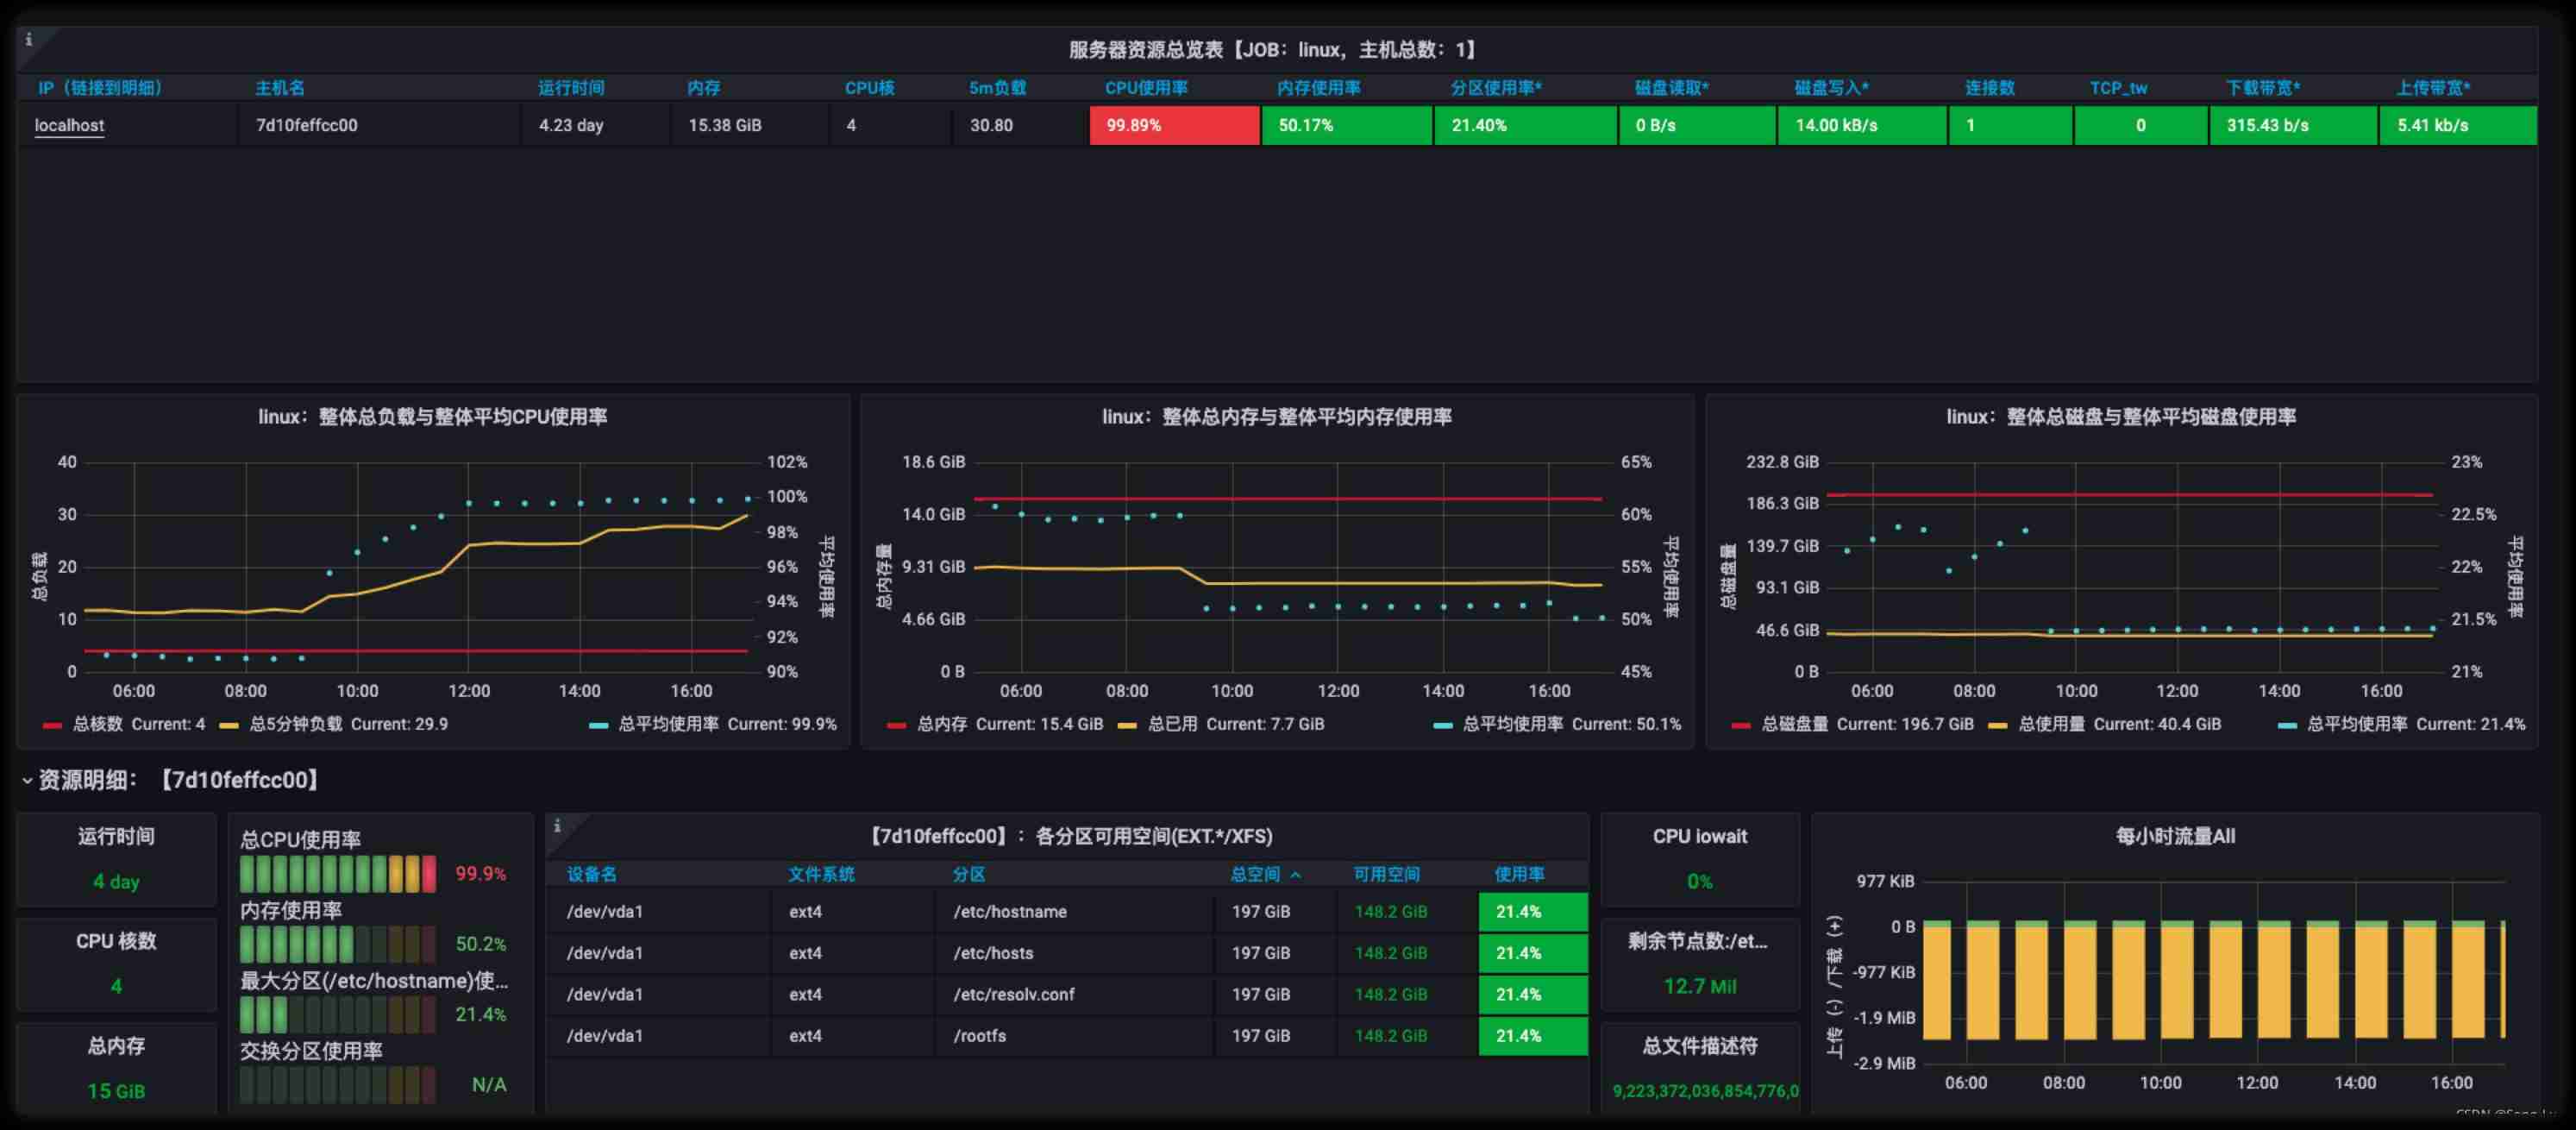Open the CPU iowait panel title menu
This screenshot has width=2576, height=1130.
tap(1699, 836)
